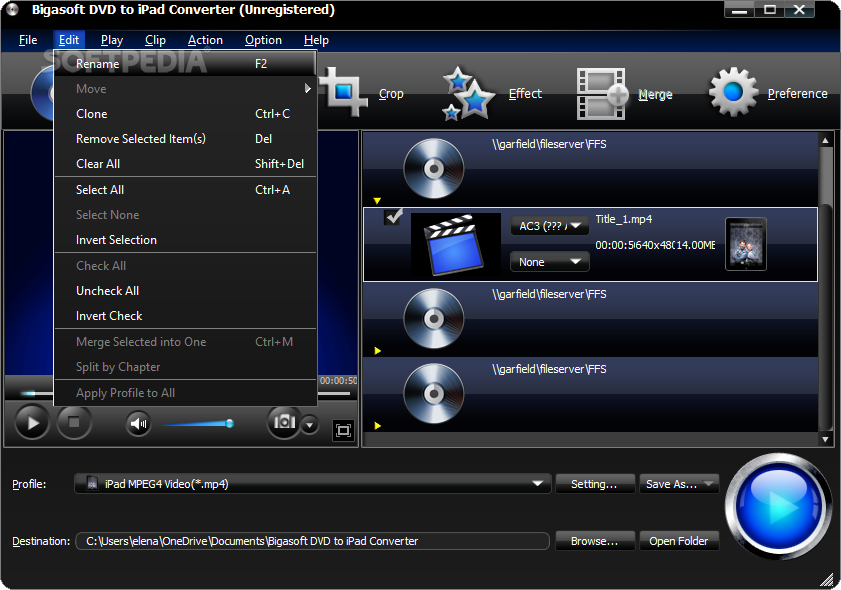The height and width of the screenshot is (590, 841).
Task: Click the window resize grip icon
Action: [827, 579]
